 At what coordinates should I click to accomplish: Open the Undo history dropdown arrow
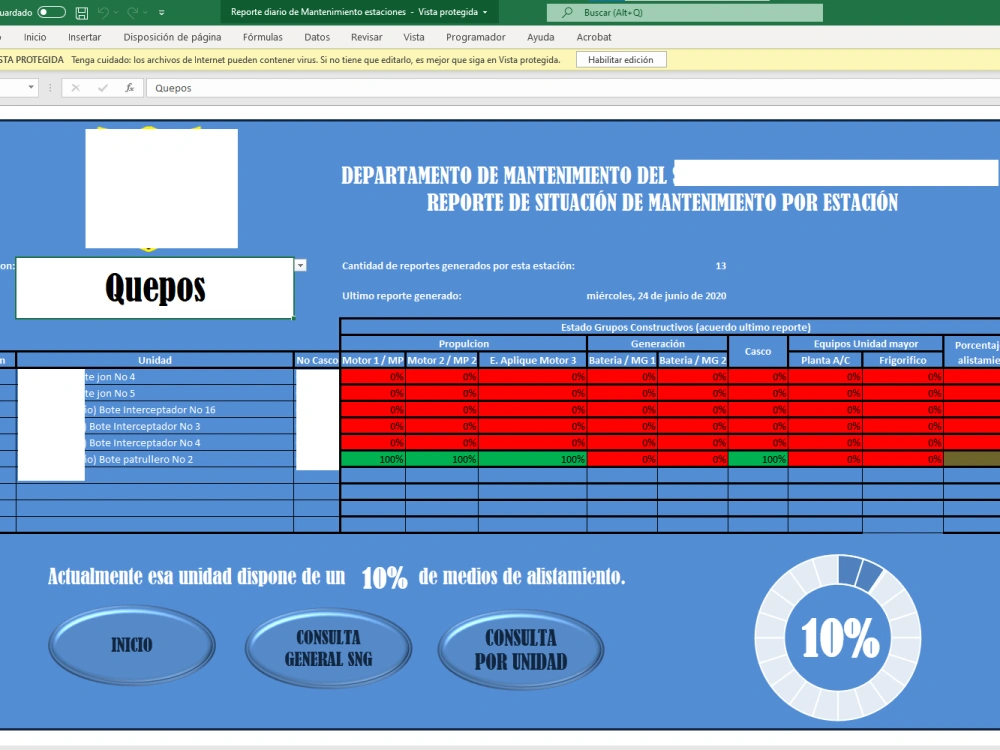116,12
